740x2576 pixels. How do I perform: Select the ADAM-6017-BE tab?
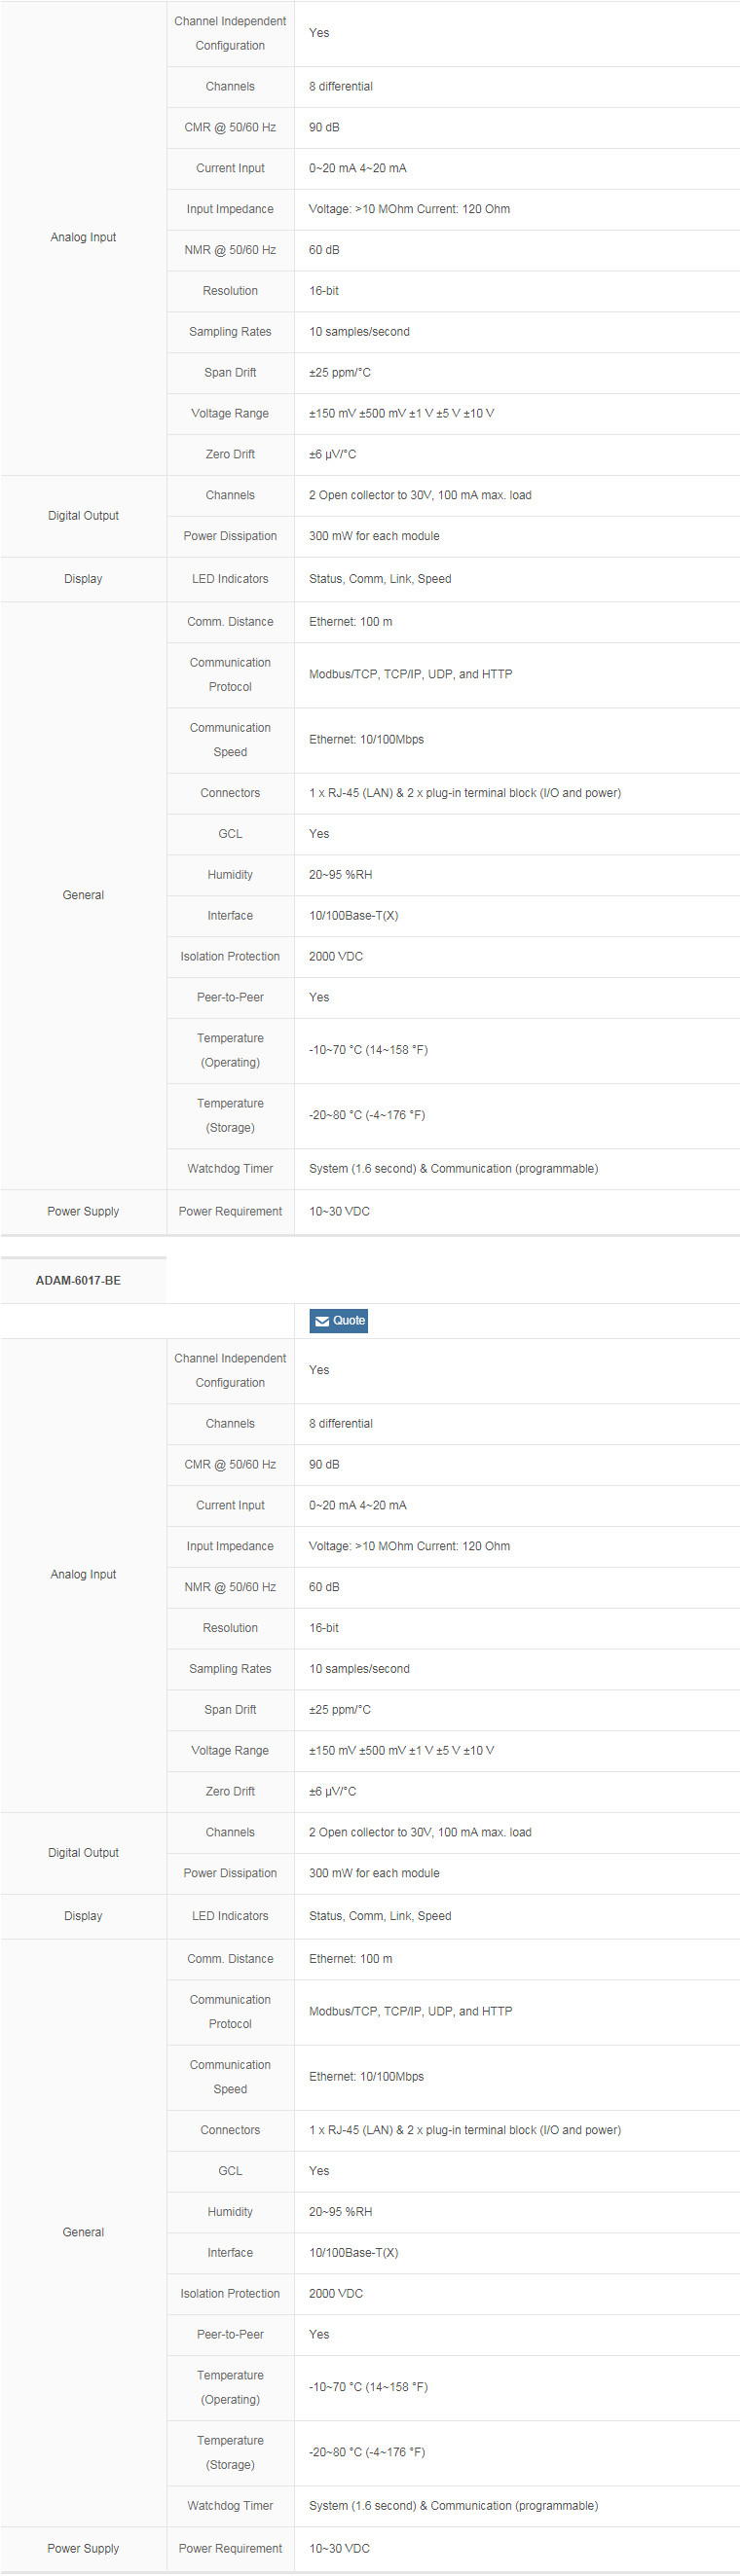79,1280
